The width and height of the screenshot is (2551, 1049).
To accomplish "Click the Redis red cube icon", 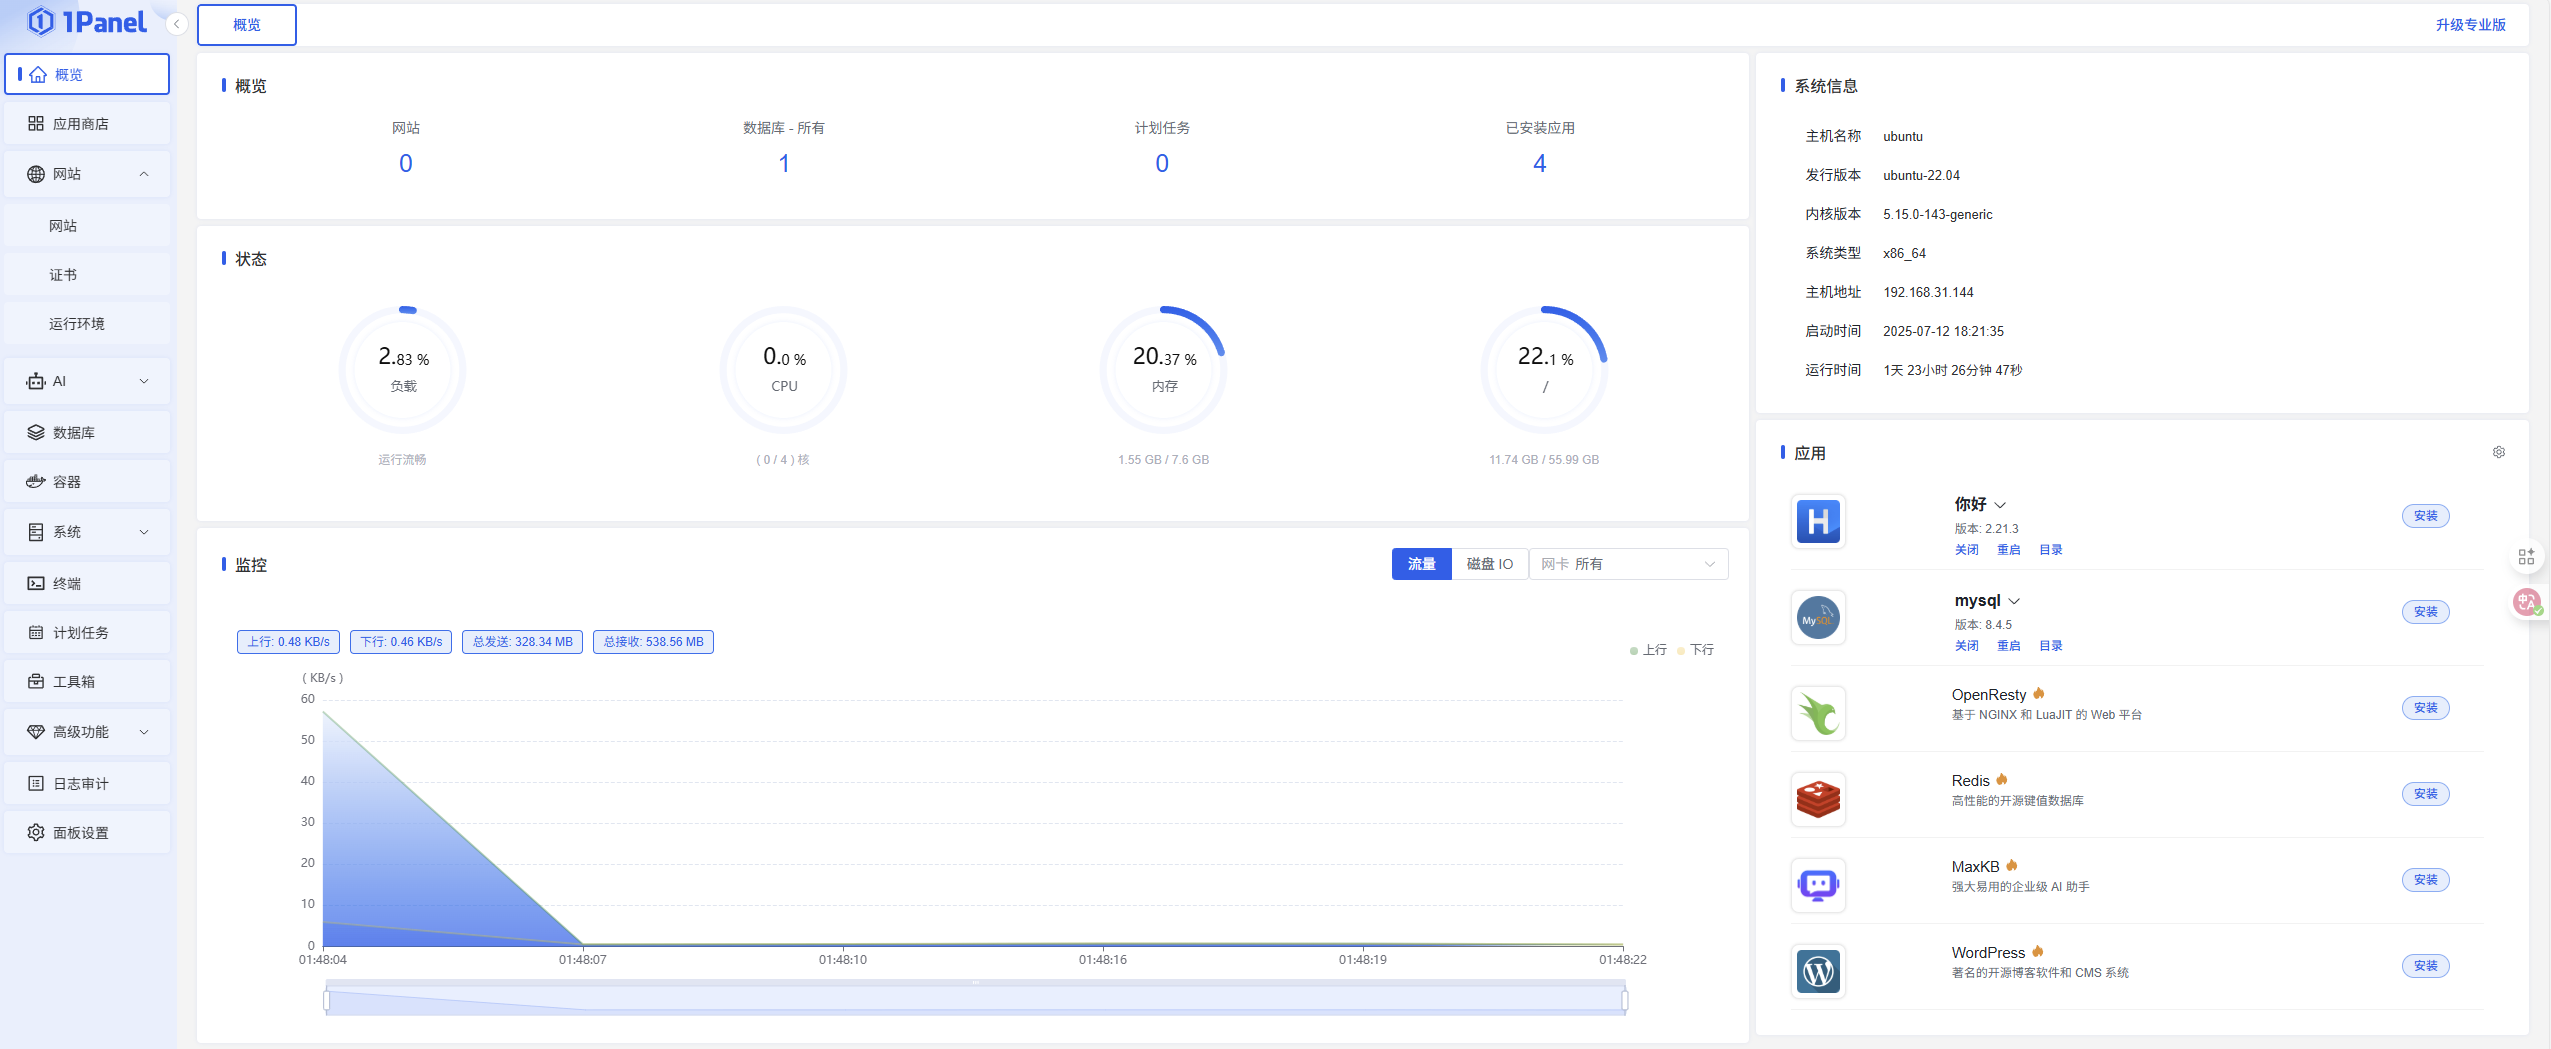I will [x=1818, y=799].
